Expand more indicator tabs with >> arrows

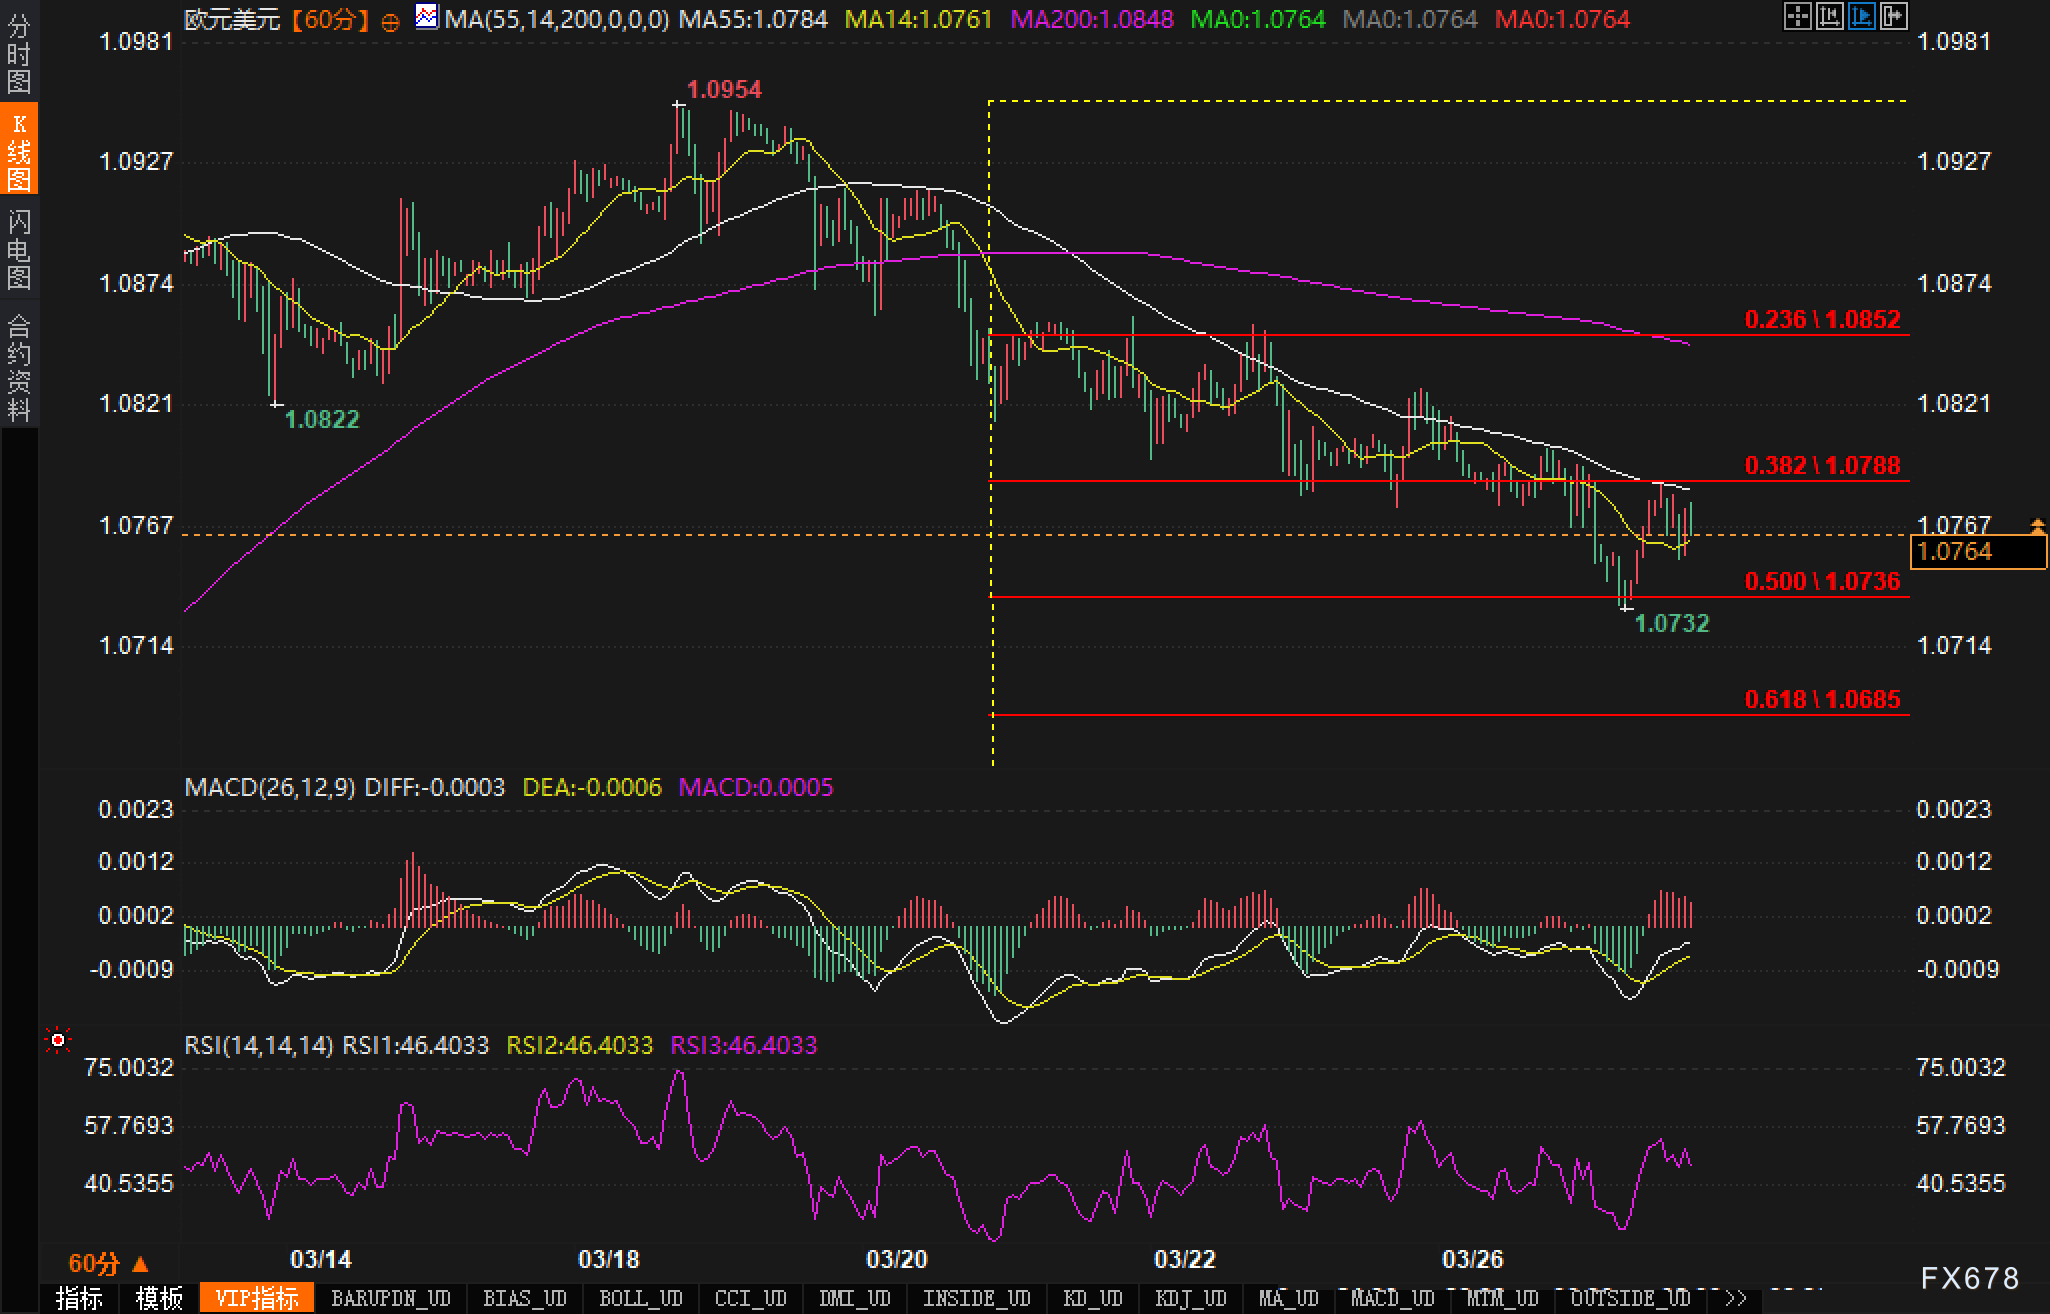click(1736, 1298)
